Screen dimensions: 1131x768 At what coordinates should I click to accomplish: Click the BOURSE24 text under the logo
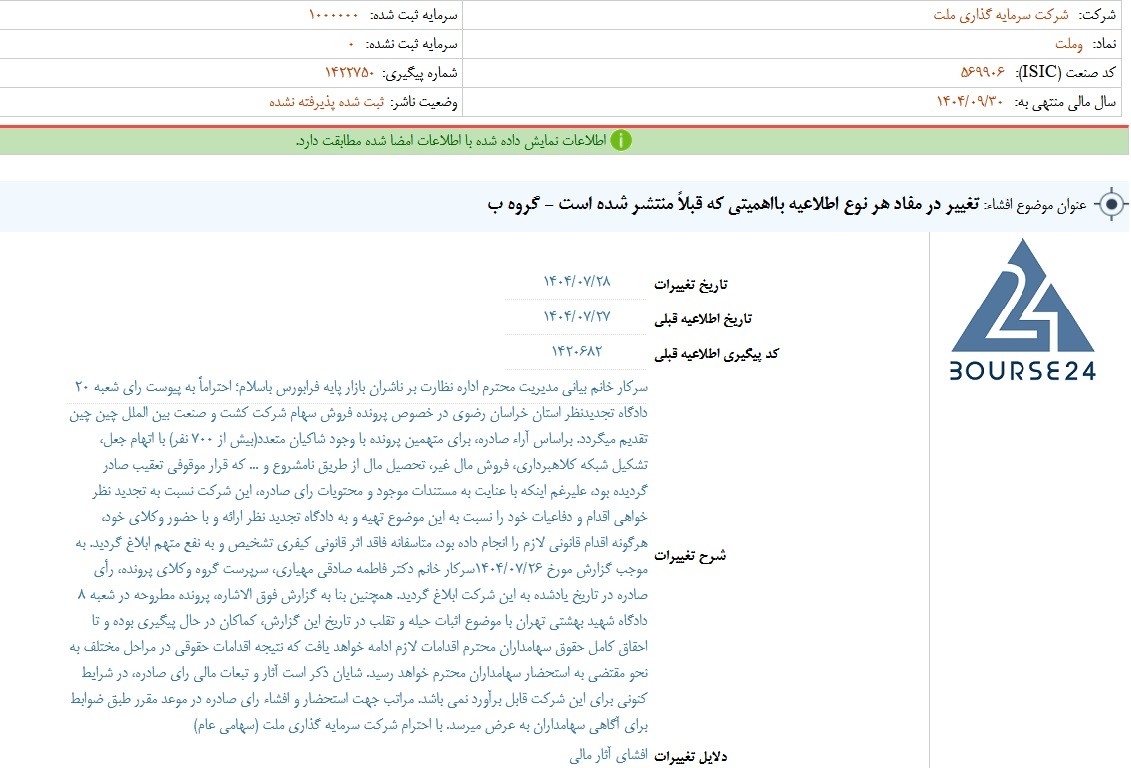(x=1022, y=371)
